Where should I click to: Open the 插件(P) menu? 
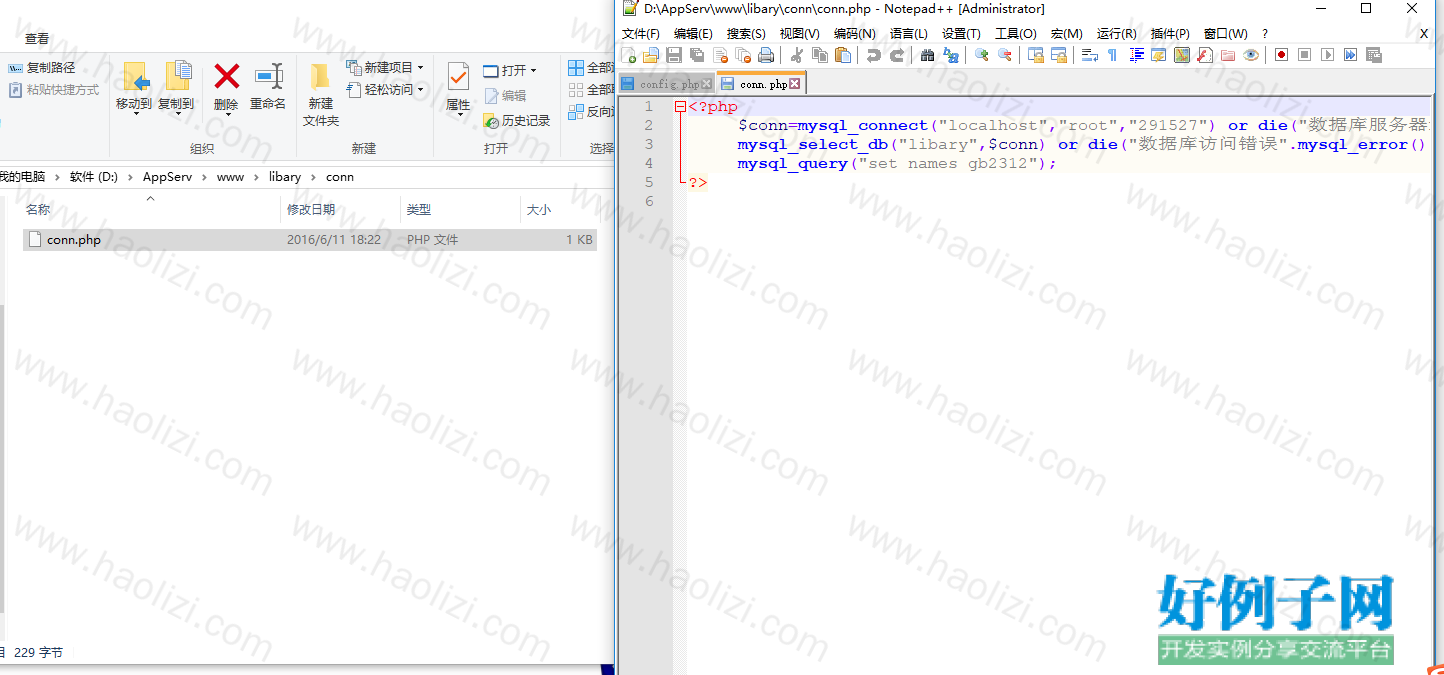[1170, 33]
